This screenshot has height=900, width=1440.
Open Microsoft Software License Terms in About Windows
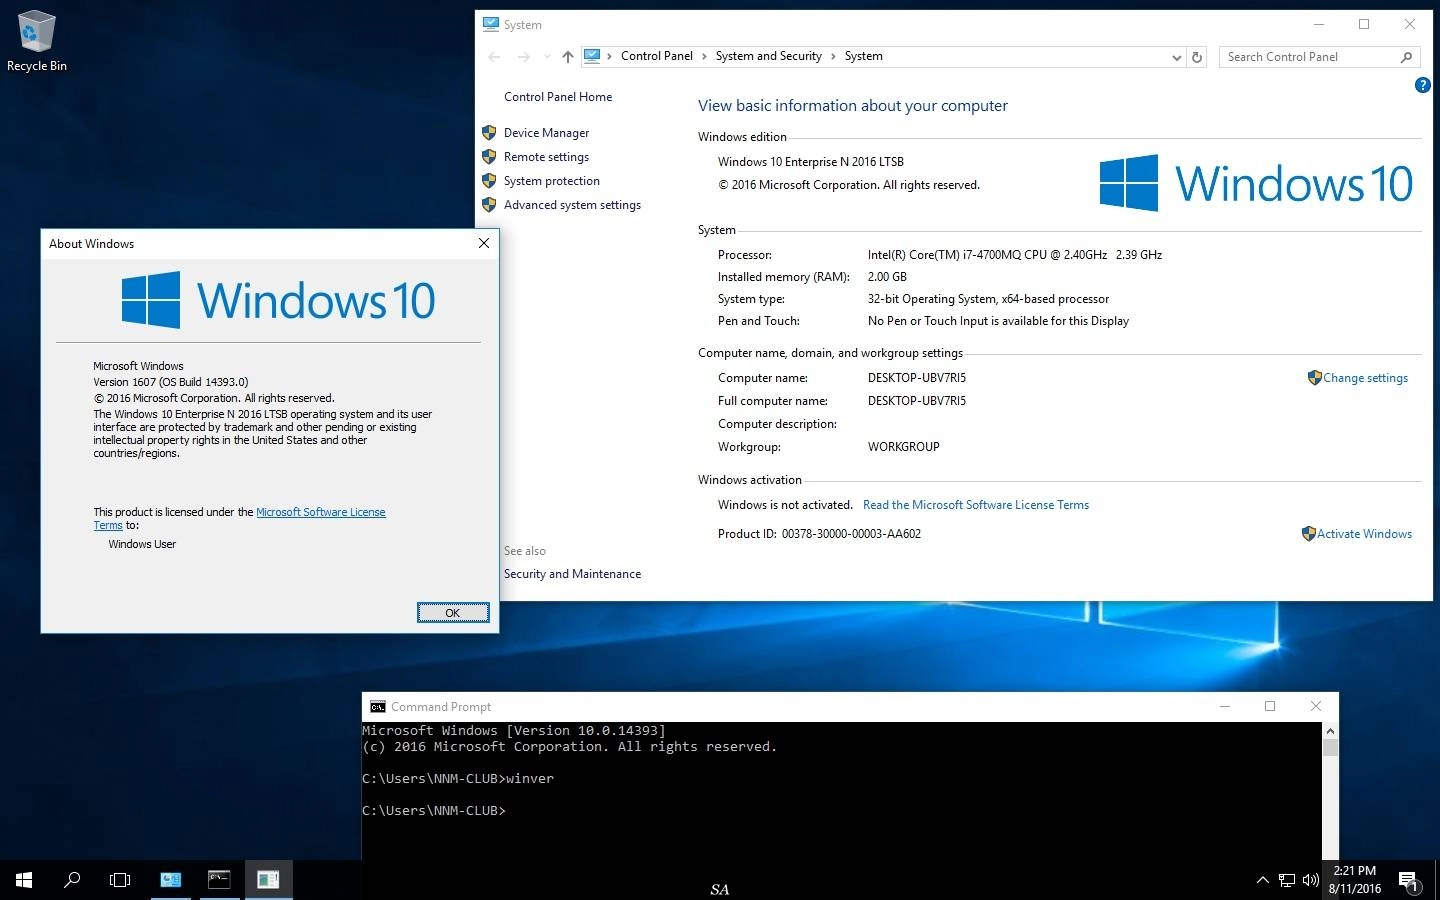320,512
